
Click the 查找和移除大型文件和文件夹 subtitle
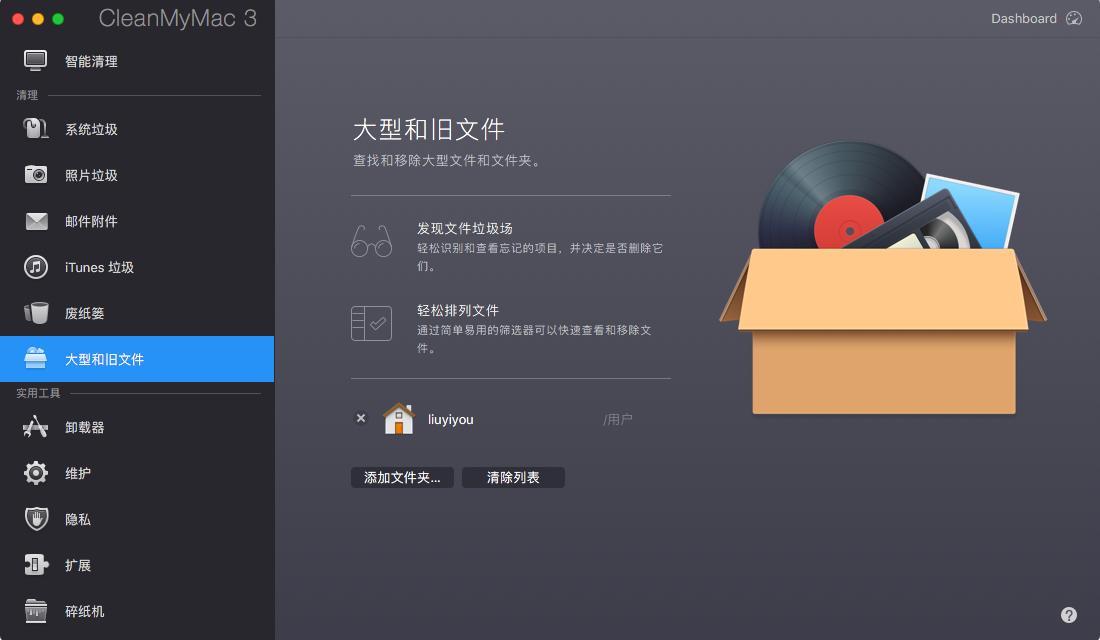[447, 160]
